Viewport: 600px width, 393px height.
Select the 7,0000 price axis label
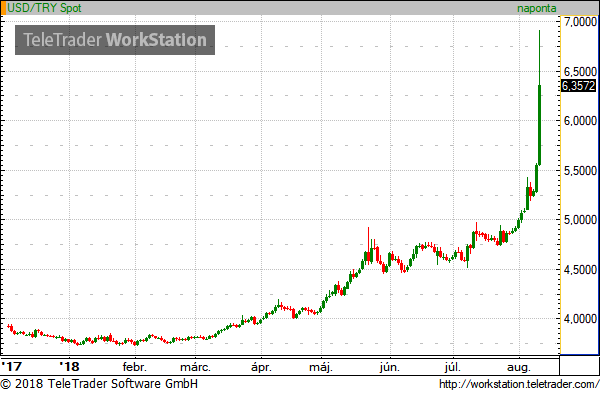point(580,22)
